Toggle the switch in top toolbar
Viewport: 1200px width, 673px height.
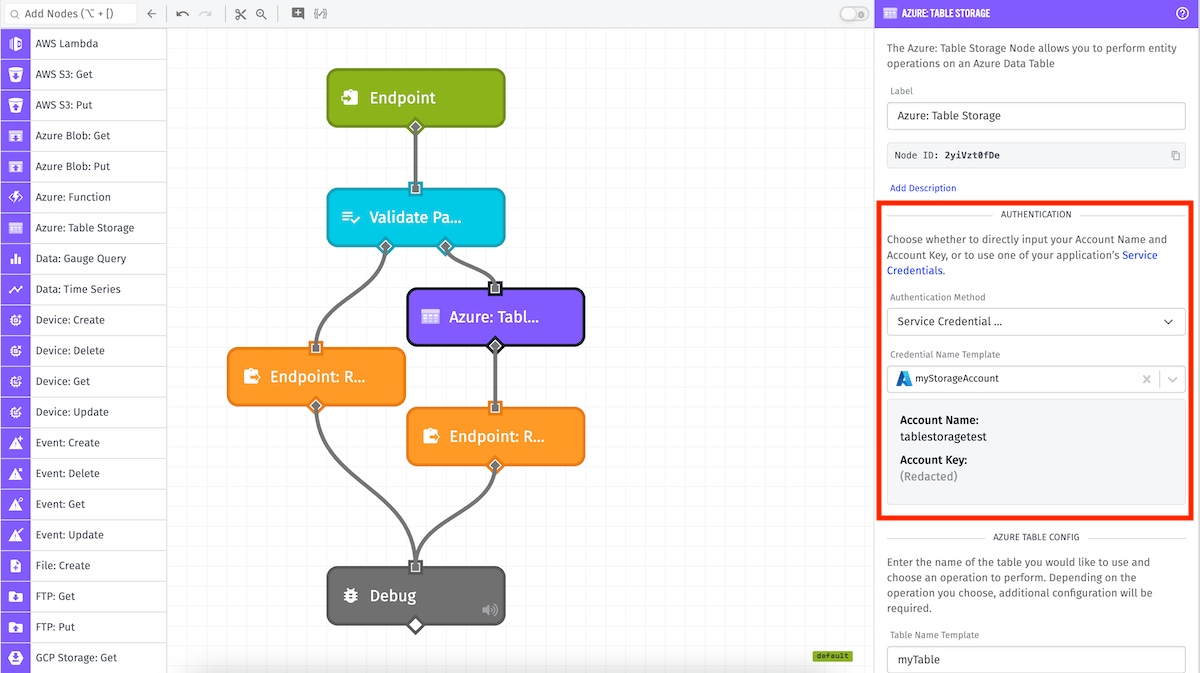[x=853, y=14]
